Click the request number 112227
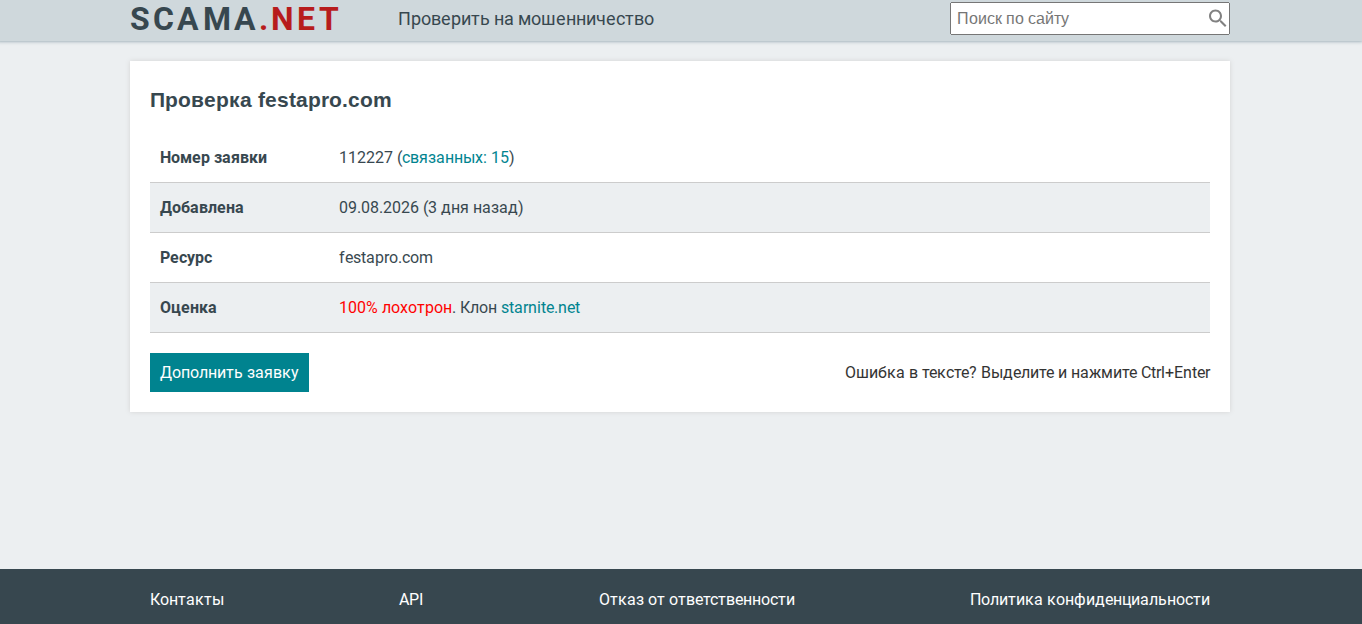The width and height of the screenshot is (1362, 624). [x=366, y=157]
